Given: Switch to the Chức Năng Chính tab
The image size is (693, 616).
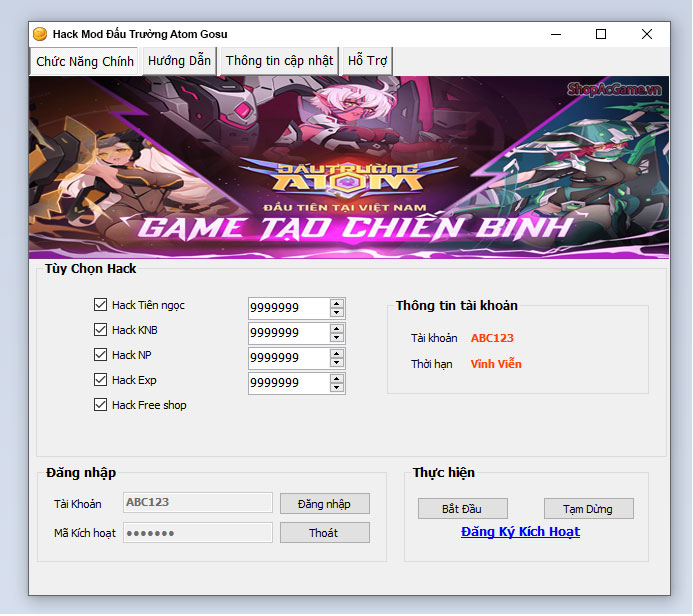Looking at the screenshot, I should point(85,61).
